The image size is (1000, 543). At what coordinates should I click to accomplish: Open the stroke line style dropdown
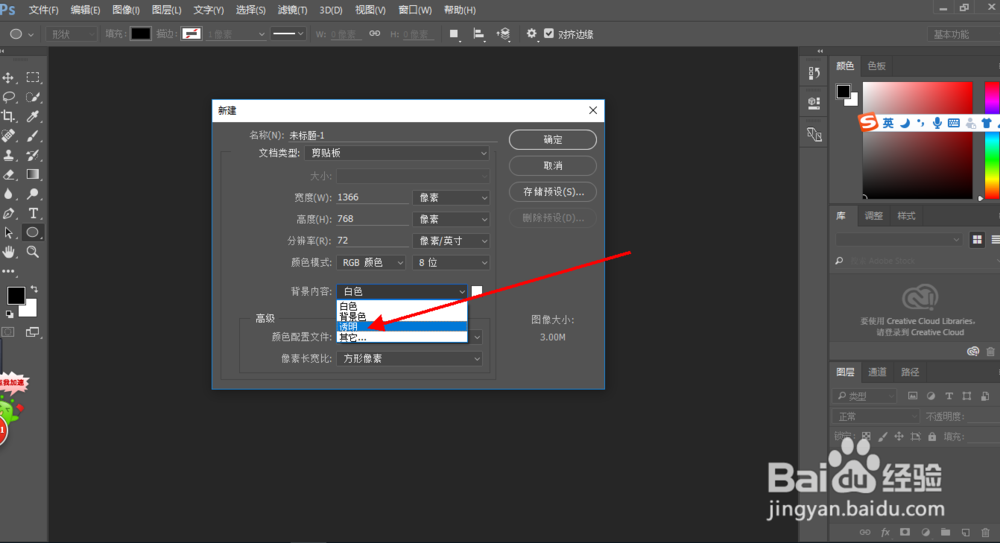click(x=288, y=34)
